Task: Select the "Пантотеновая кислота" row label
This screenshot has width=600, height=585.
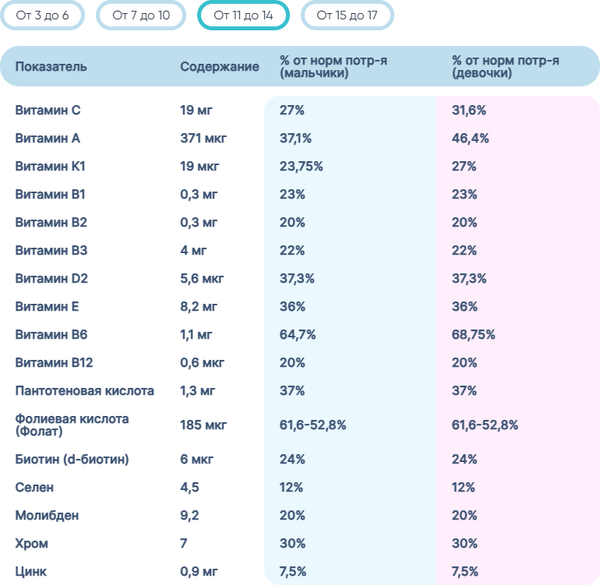Action: tap(85, 390)
